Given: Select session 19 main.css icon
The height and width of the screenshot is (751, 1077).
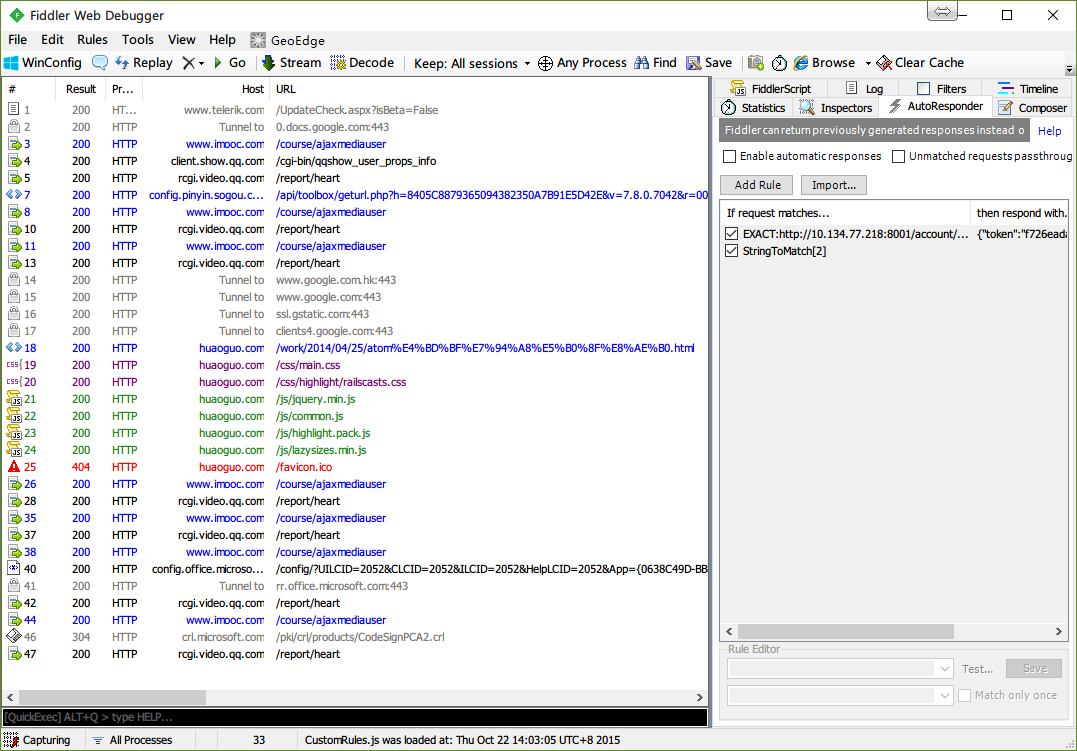Looking at the screenshot, I should point(14,365).
